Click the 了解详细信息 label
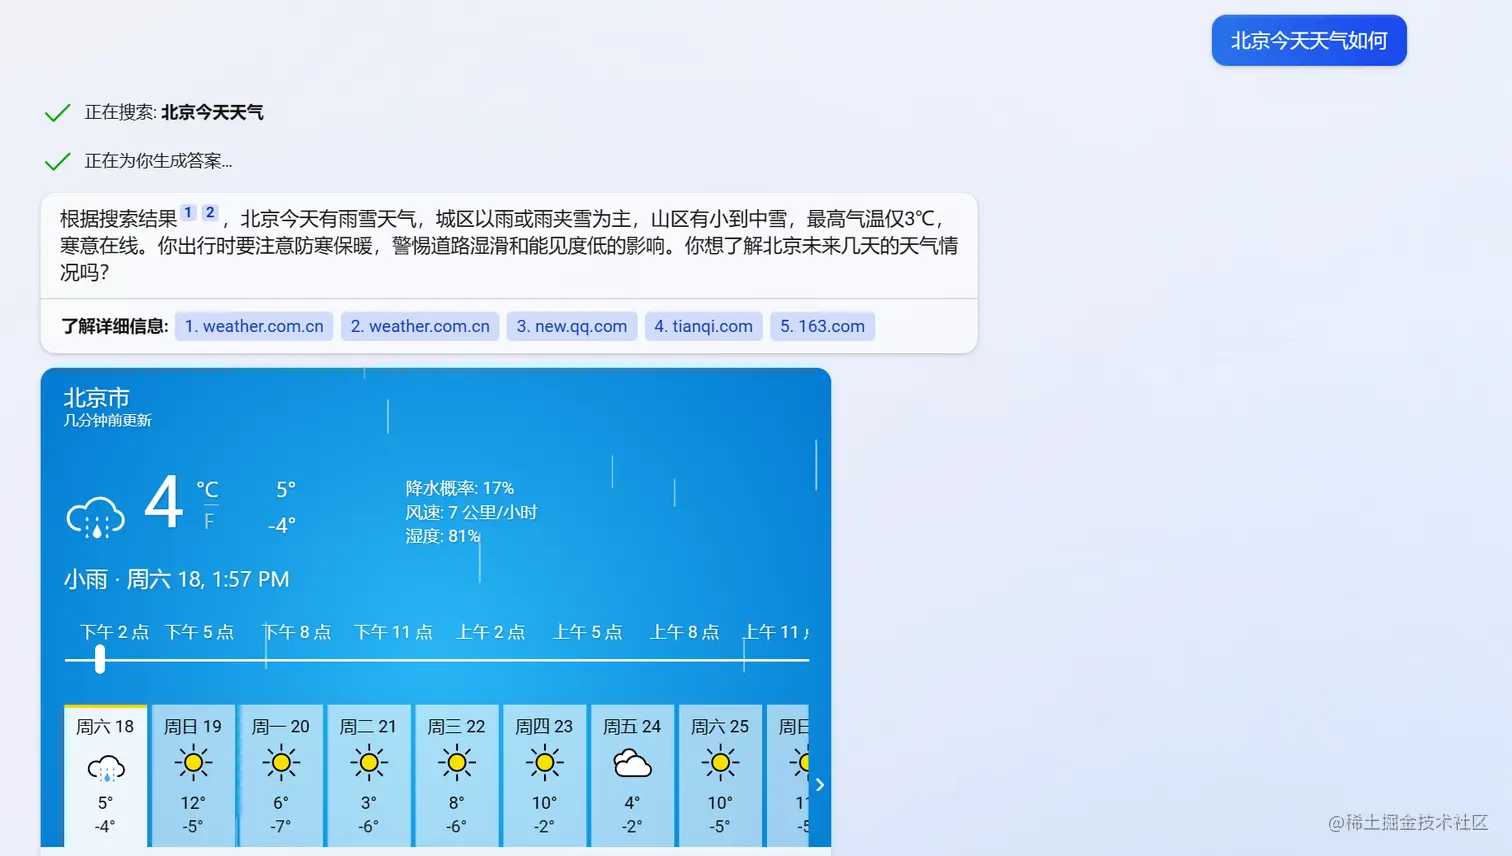Screen dimensions: 1512x856 click(115, 326)
